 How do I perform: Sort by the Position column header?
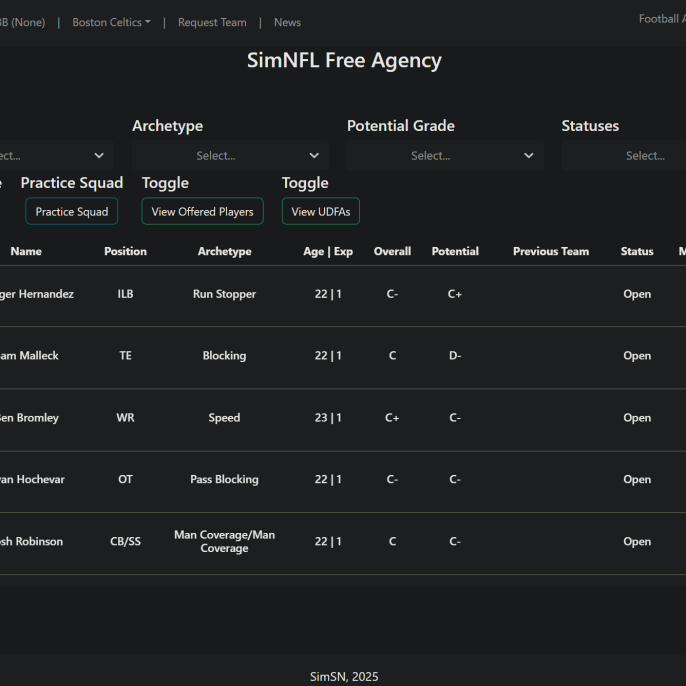(x=126, y=251)
